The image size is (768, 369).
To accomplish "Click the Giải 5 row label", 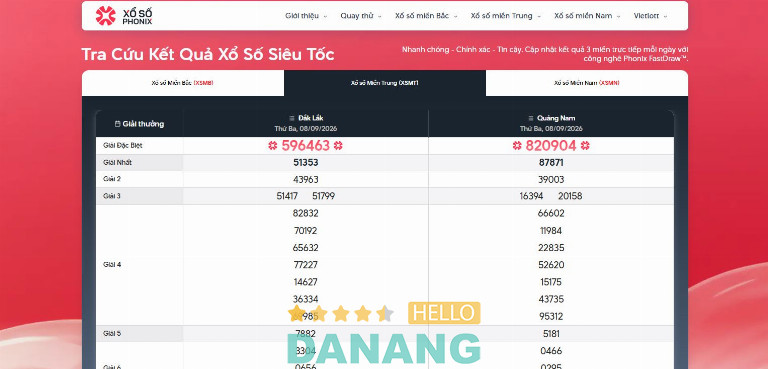I will click(x=112, y=334).
